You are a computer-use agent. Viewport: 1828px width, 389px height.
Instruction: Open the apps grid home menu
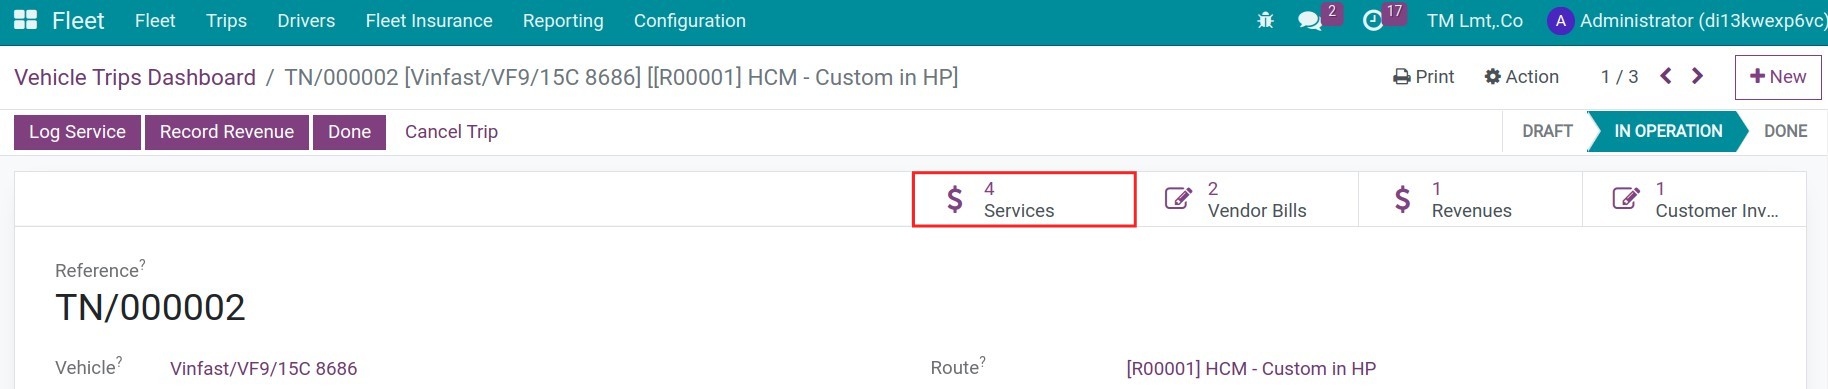(x=25, y=20)
